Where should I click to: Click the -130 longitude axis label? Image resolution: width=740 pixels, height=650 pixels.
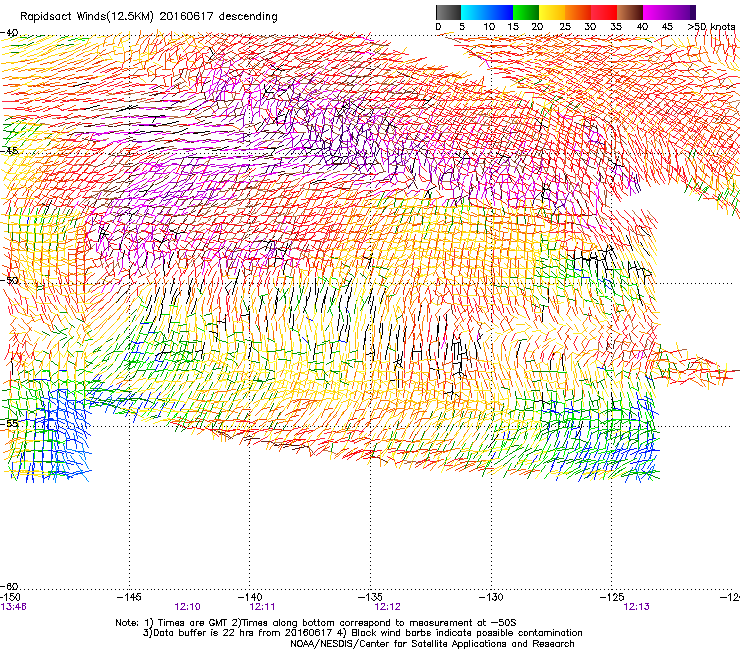491,597
